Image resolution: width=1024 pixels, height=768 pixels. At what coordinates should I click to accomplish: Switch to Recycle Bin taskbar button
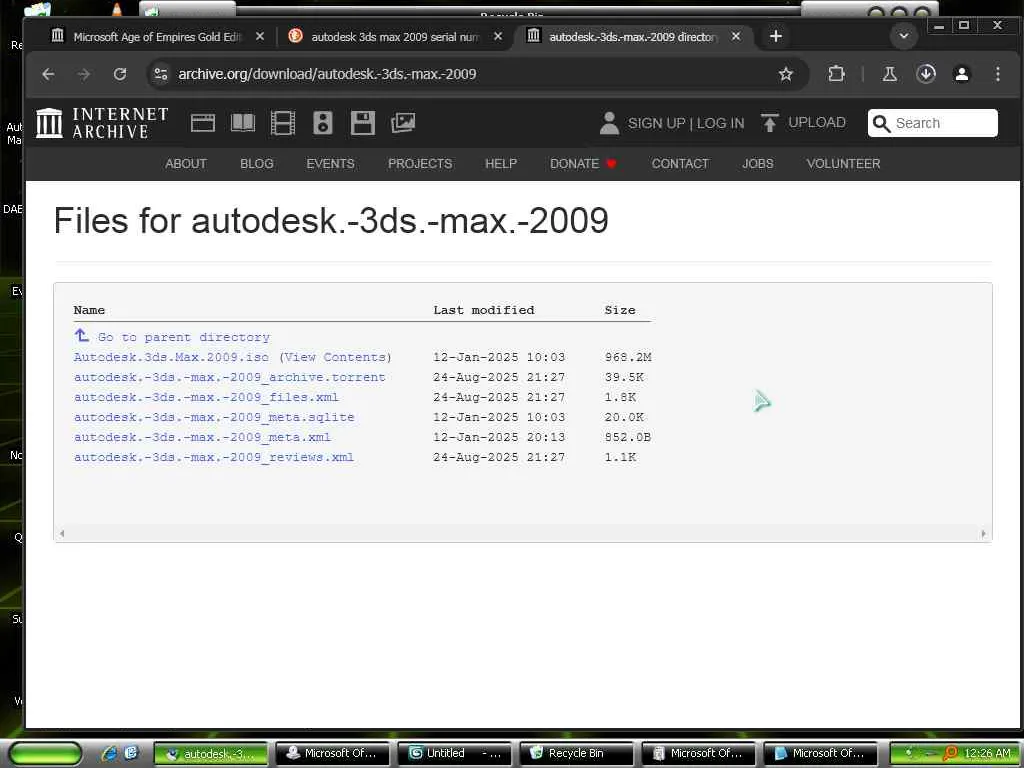click(x=577, y=754)
